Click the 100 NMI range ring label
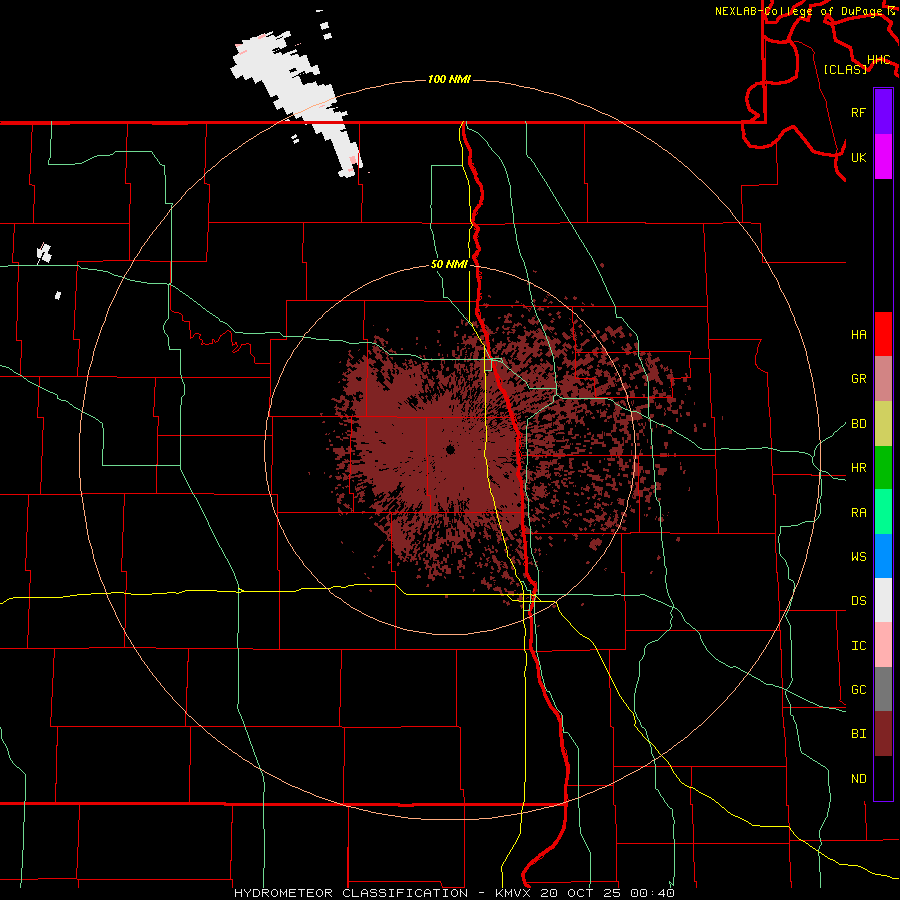Screen dimensions: 900x900 click(449, 79)
